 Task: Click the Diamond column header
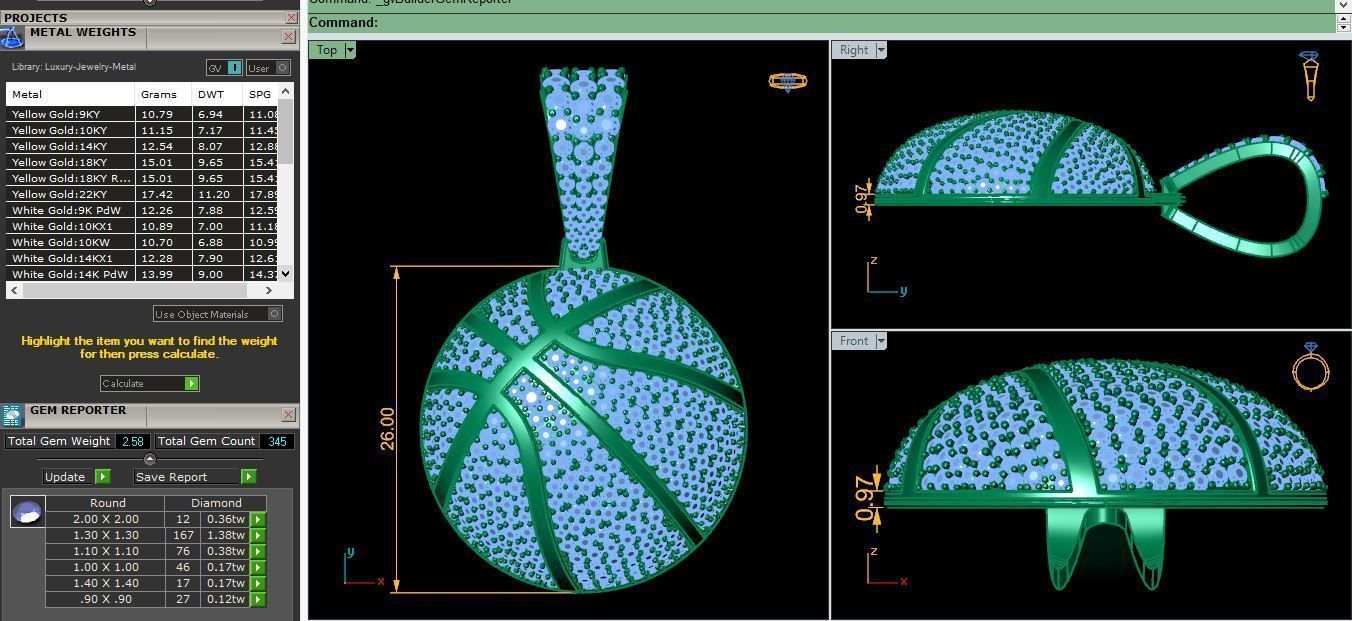(x=216, y=503)
